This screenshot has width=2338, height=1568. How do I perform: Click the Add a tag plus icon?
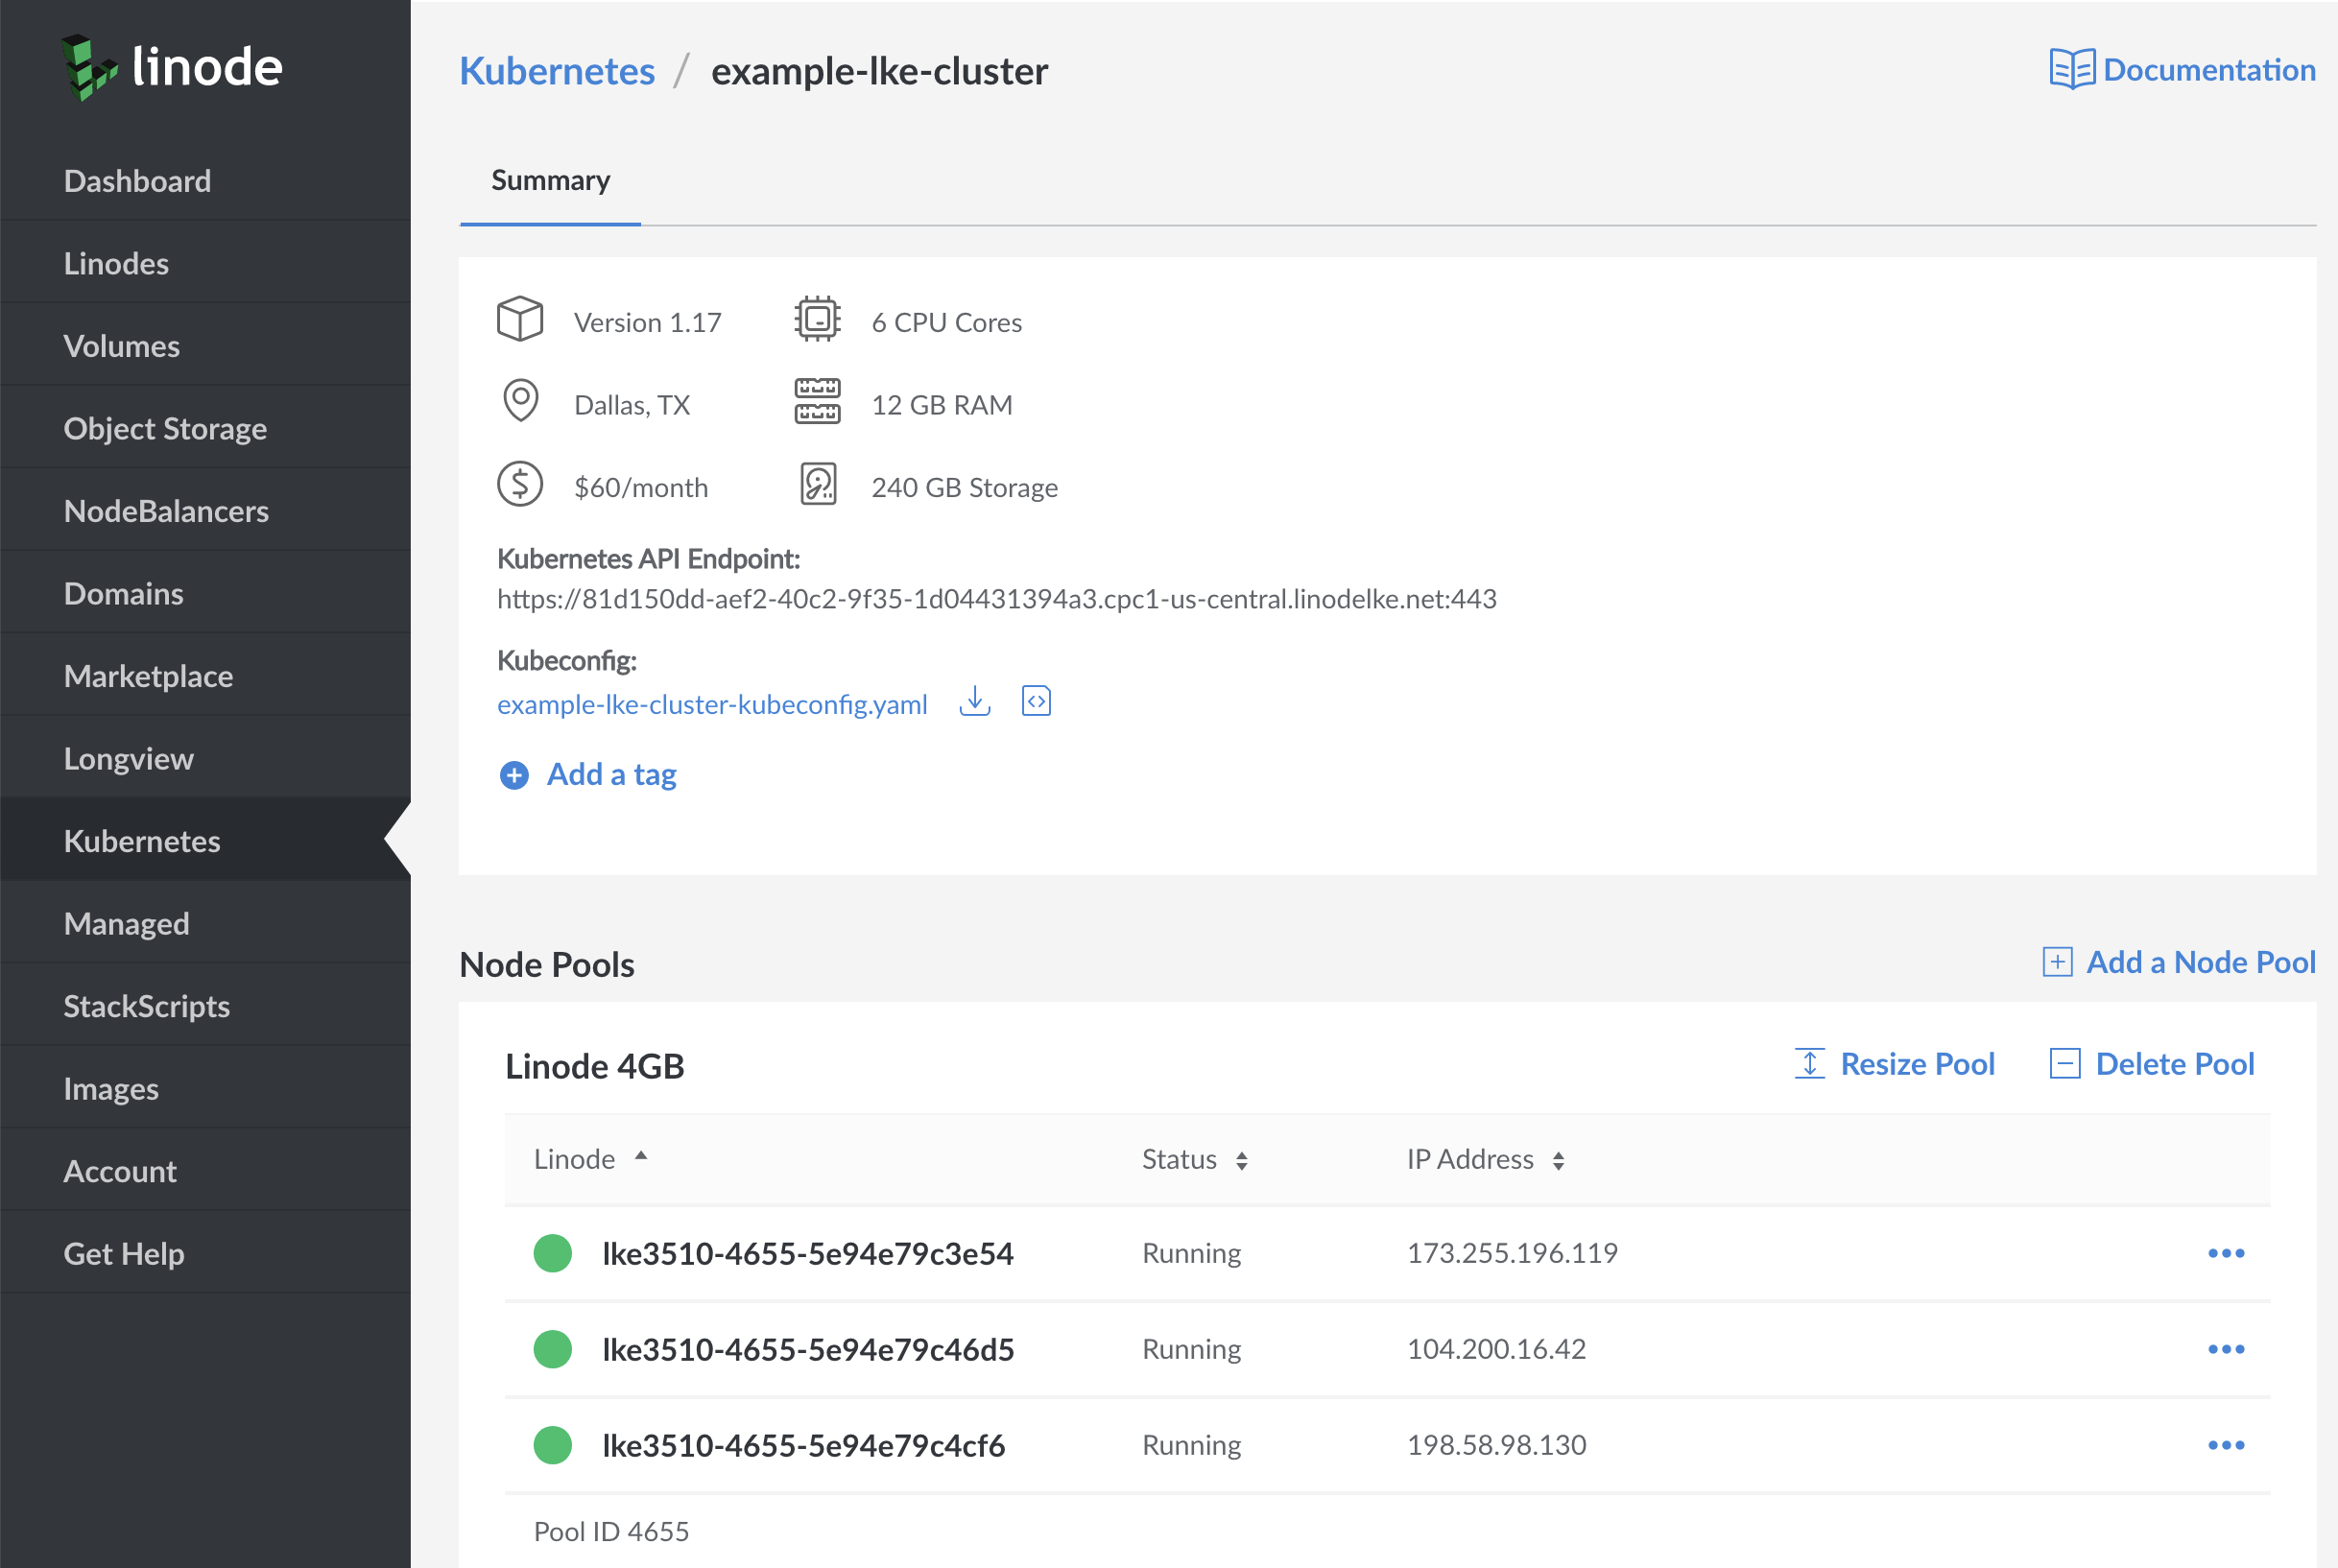tap(514, 775)
